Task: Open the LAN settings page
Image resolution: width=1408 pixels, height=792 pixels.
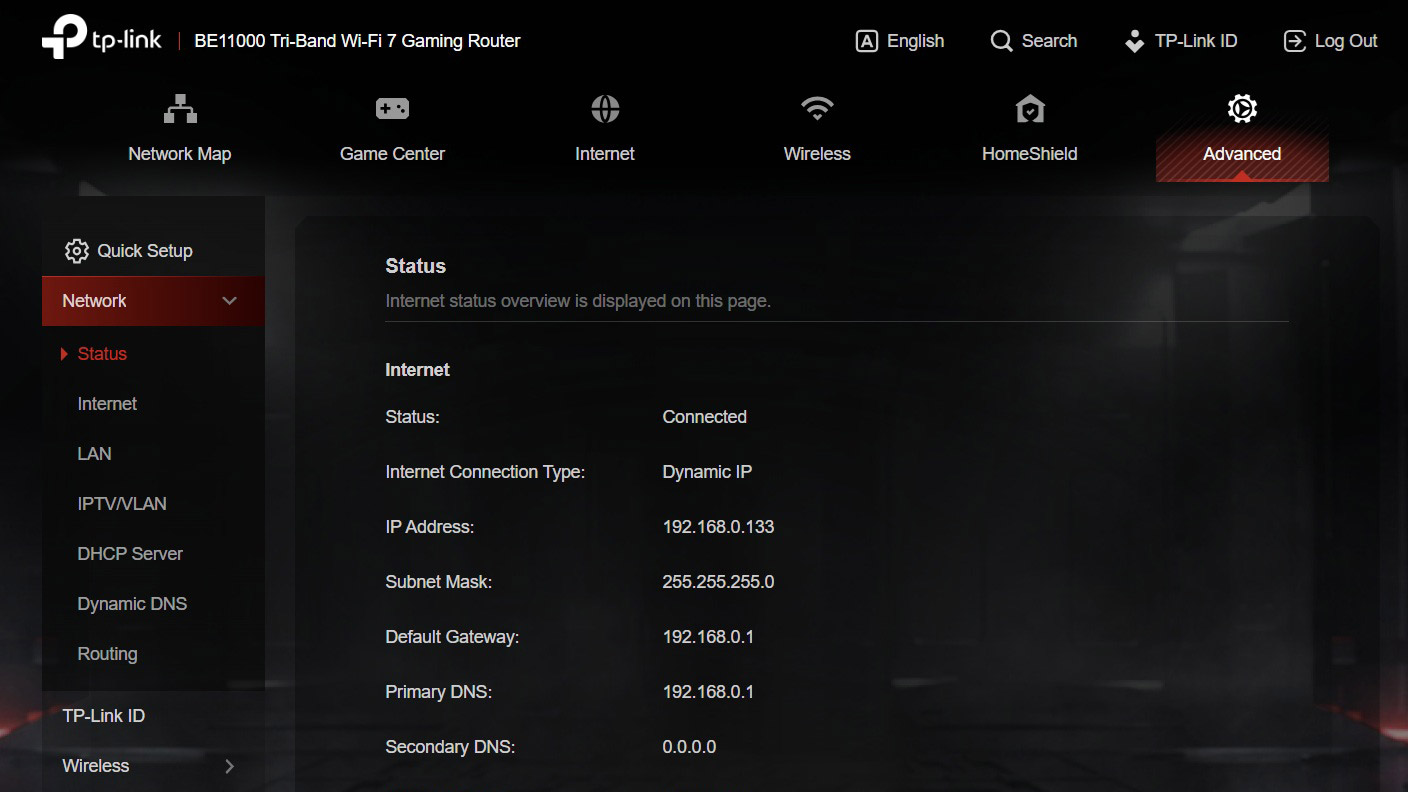Action: click(94, 454)
